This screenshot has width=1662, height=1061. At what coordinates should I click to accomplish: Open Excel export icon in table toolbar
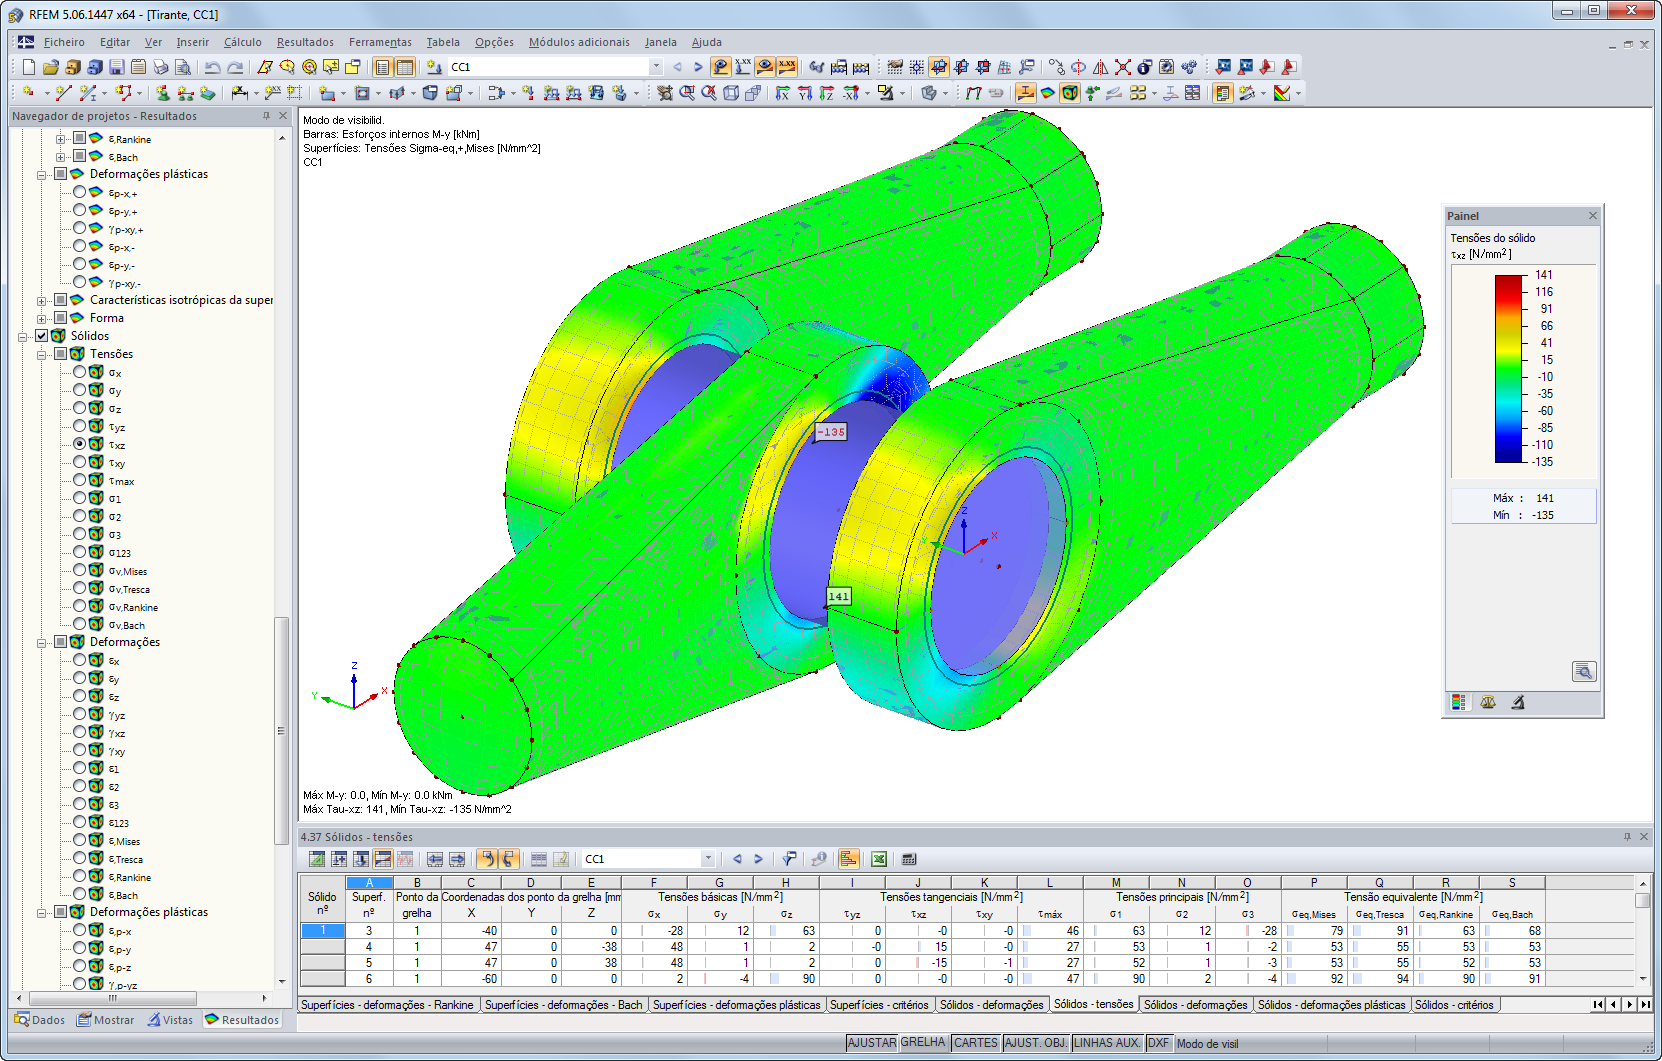pyautogui.click(x=879, y=859)
